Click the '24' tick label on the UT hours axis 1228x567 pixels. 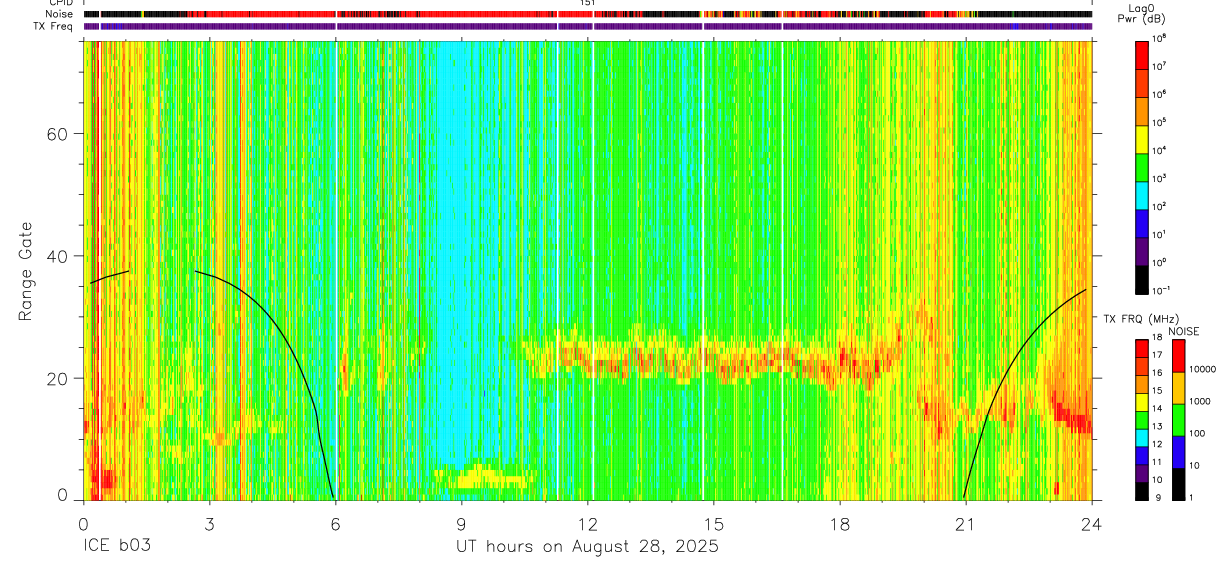pos(1092,523)
